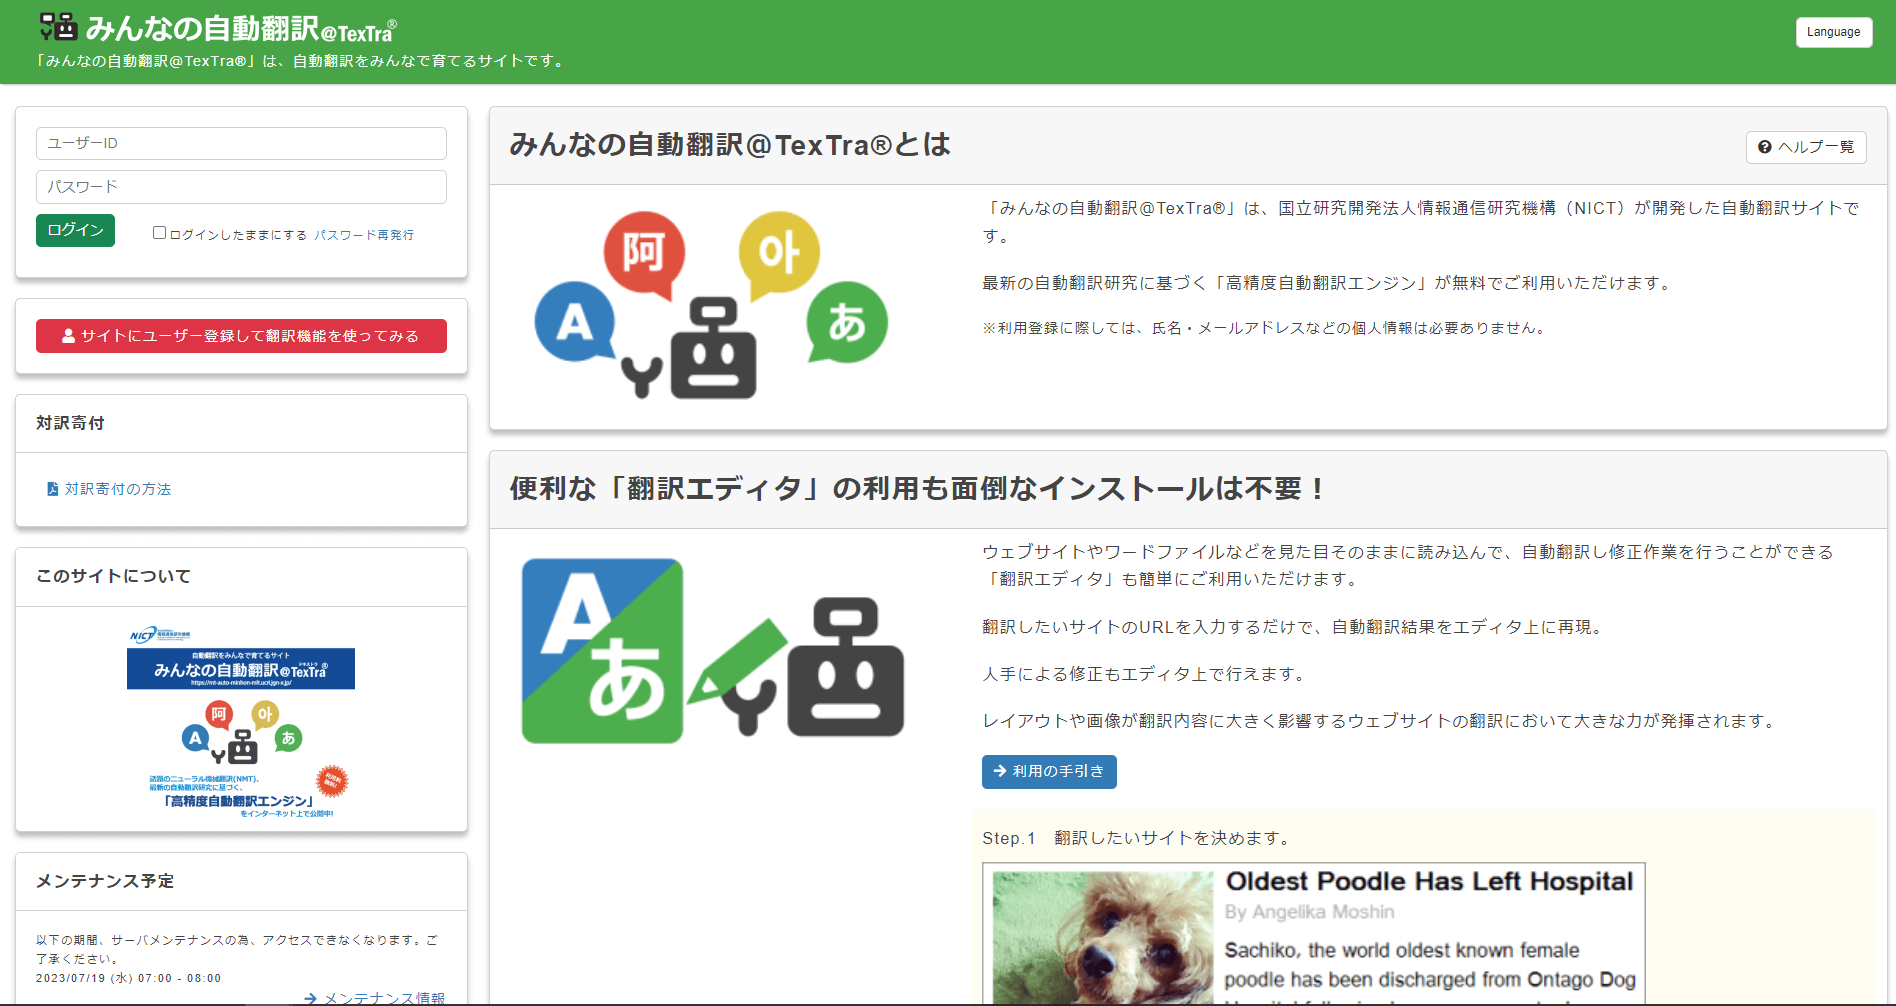1896x1006 pixels.
Task: Click the green あ speech bubble icon
Action: pyautogui.click(x=847, y=323)
